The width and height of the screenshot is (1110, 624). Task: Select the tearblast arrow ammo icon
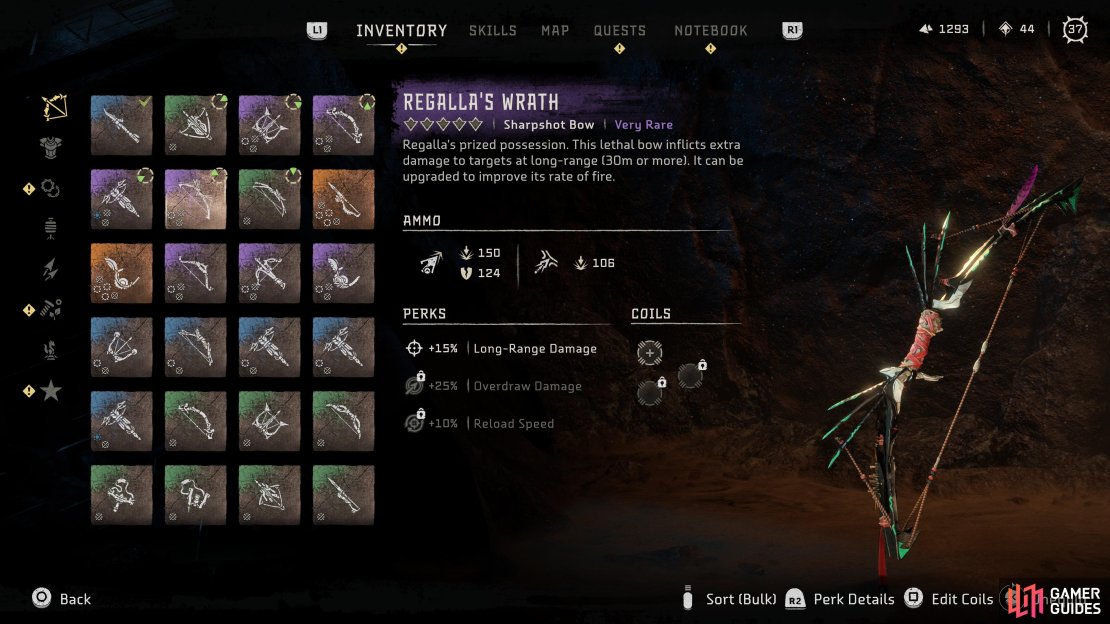coord(545,263)
